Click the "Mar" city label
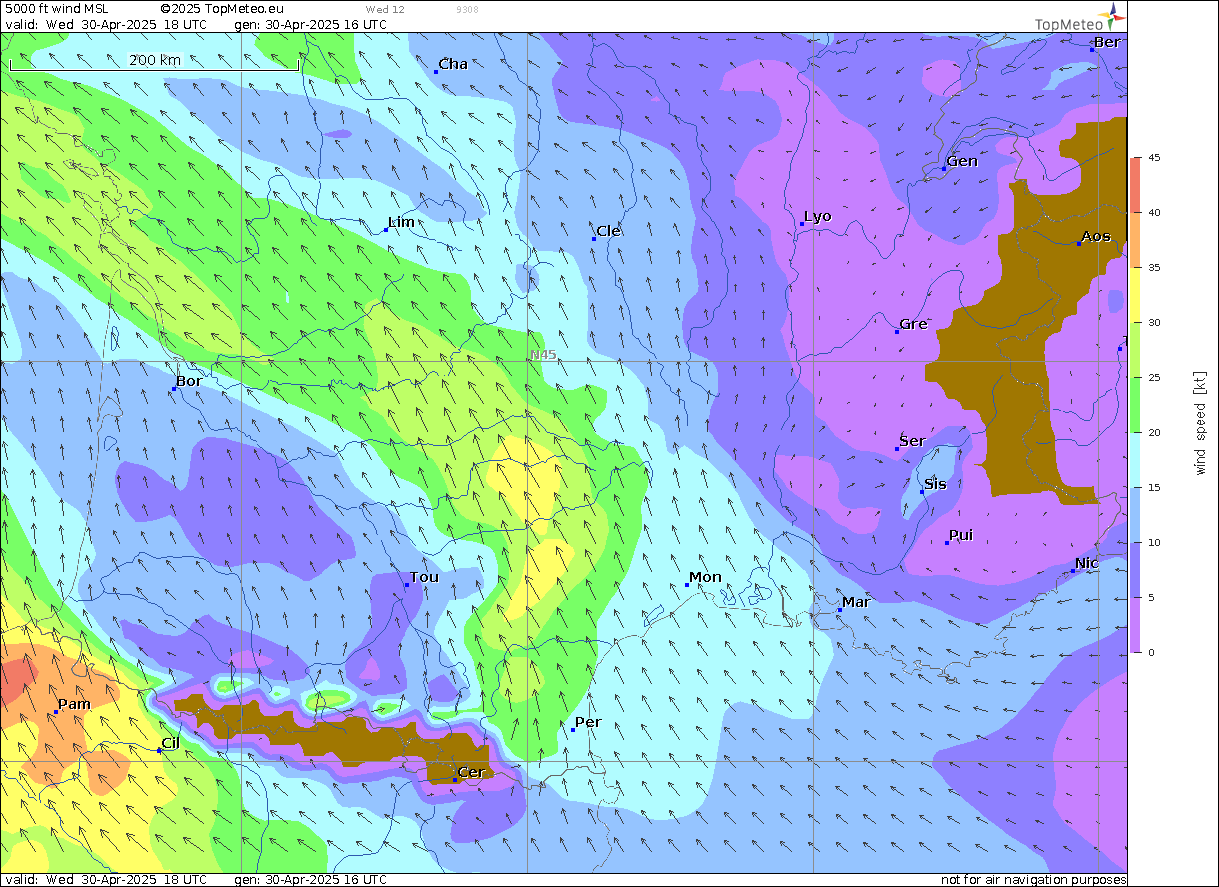This screenshot has height=887, width=1219. click(x=856, y=602)
